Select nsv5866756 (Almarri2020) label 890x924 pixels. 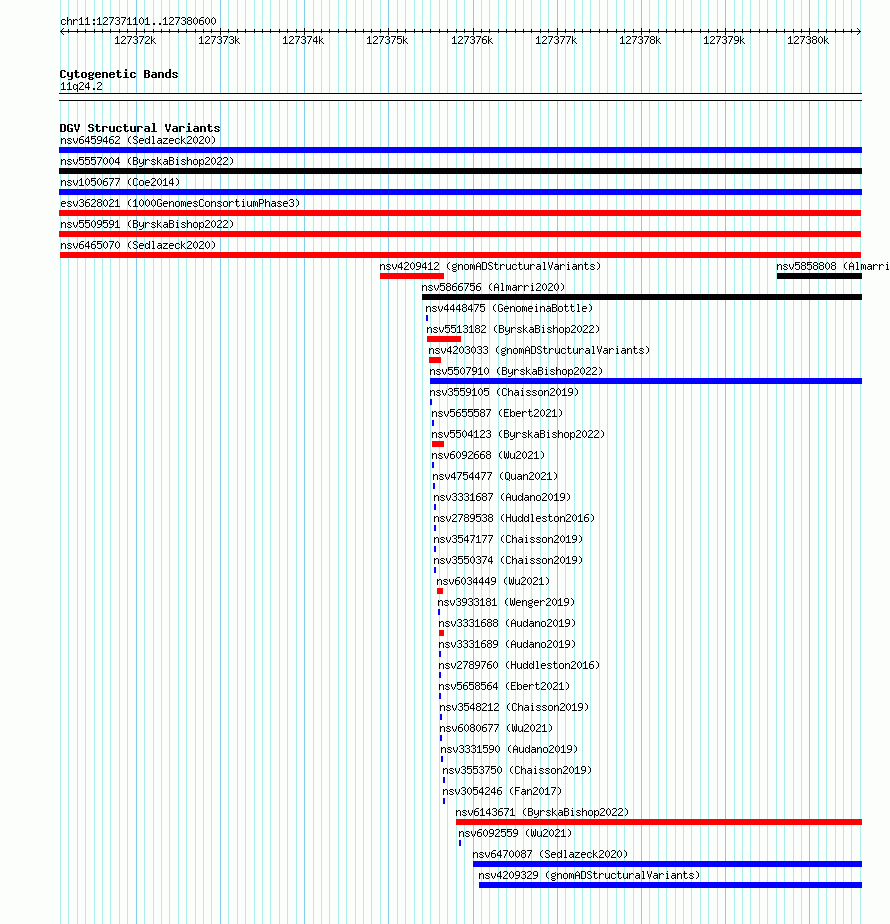[493, 288]
